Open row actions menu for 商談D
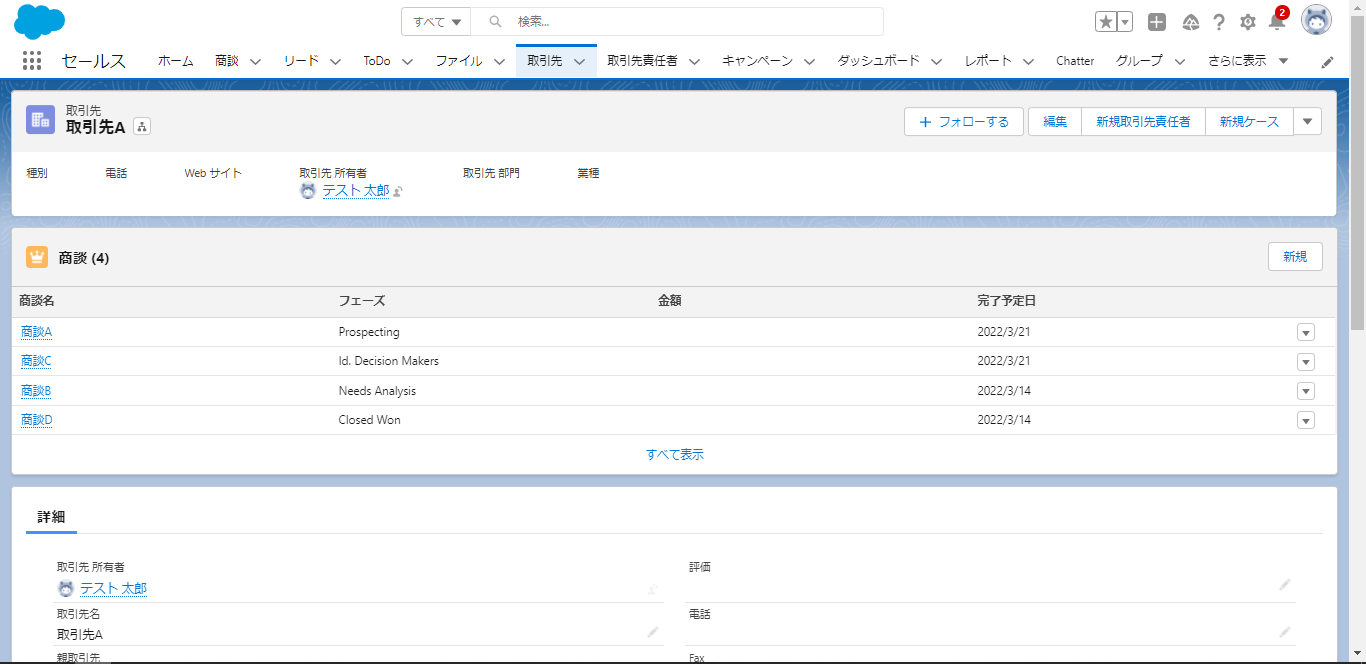 [1306, 420]
